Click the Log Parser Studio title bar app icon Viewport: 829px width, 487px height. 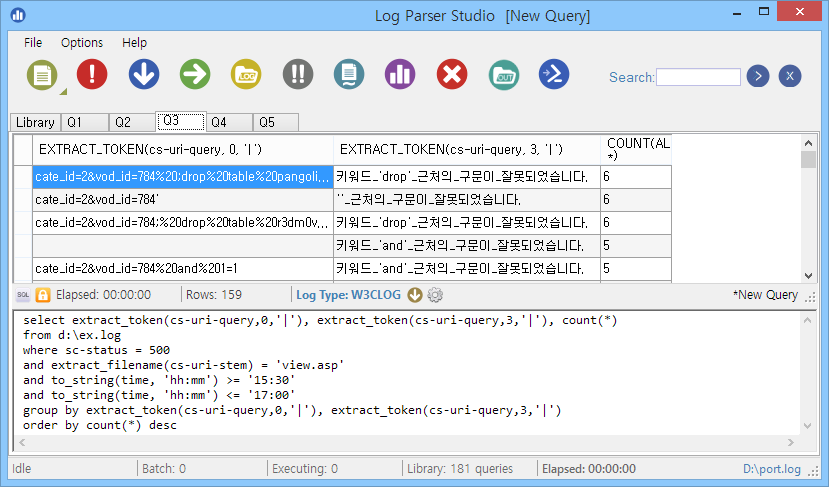[18, 15]
